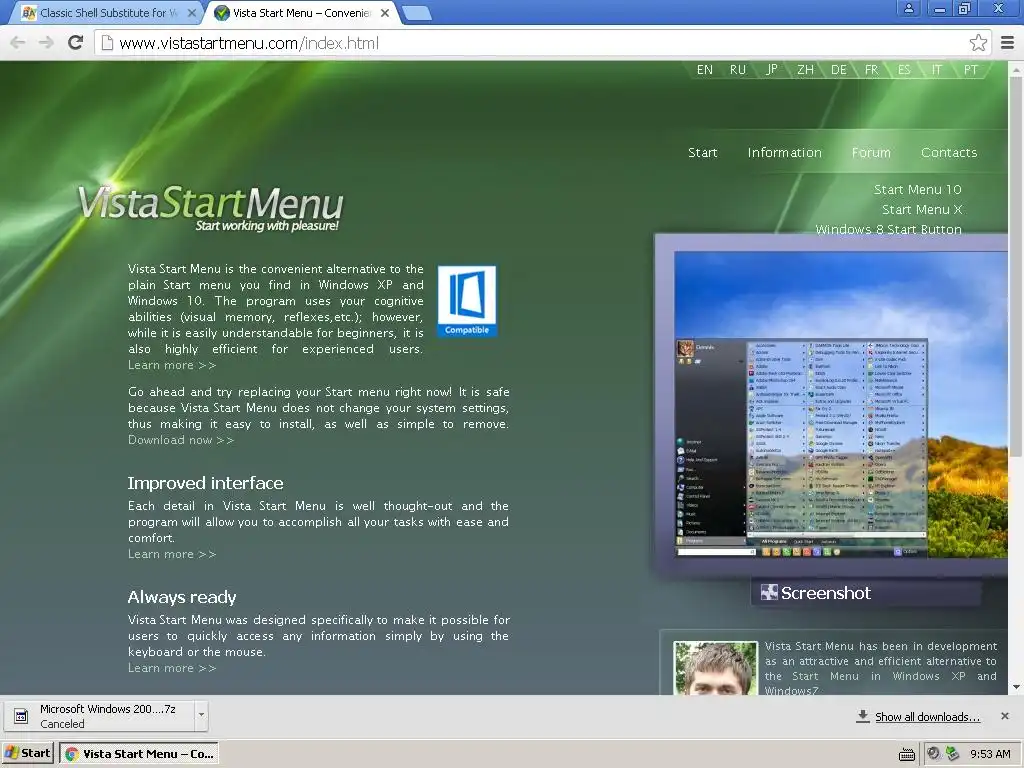
Task: Focus the address bar URL field
Action: tap(542, 43)
